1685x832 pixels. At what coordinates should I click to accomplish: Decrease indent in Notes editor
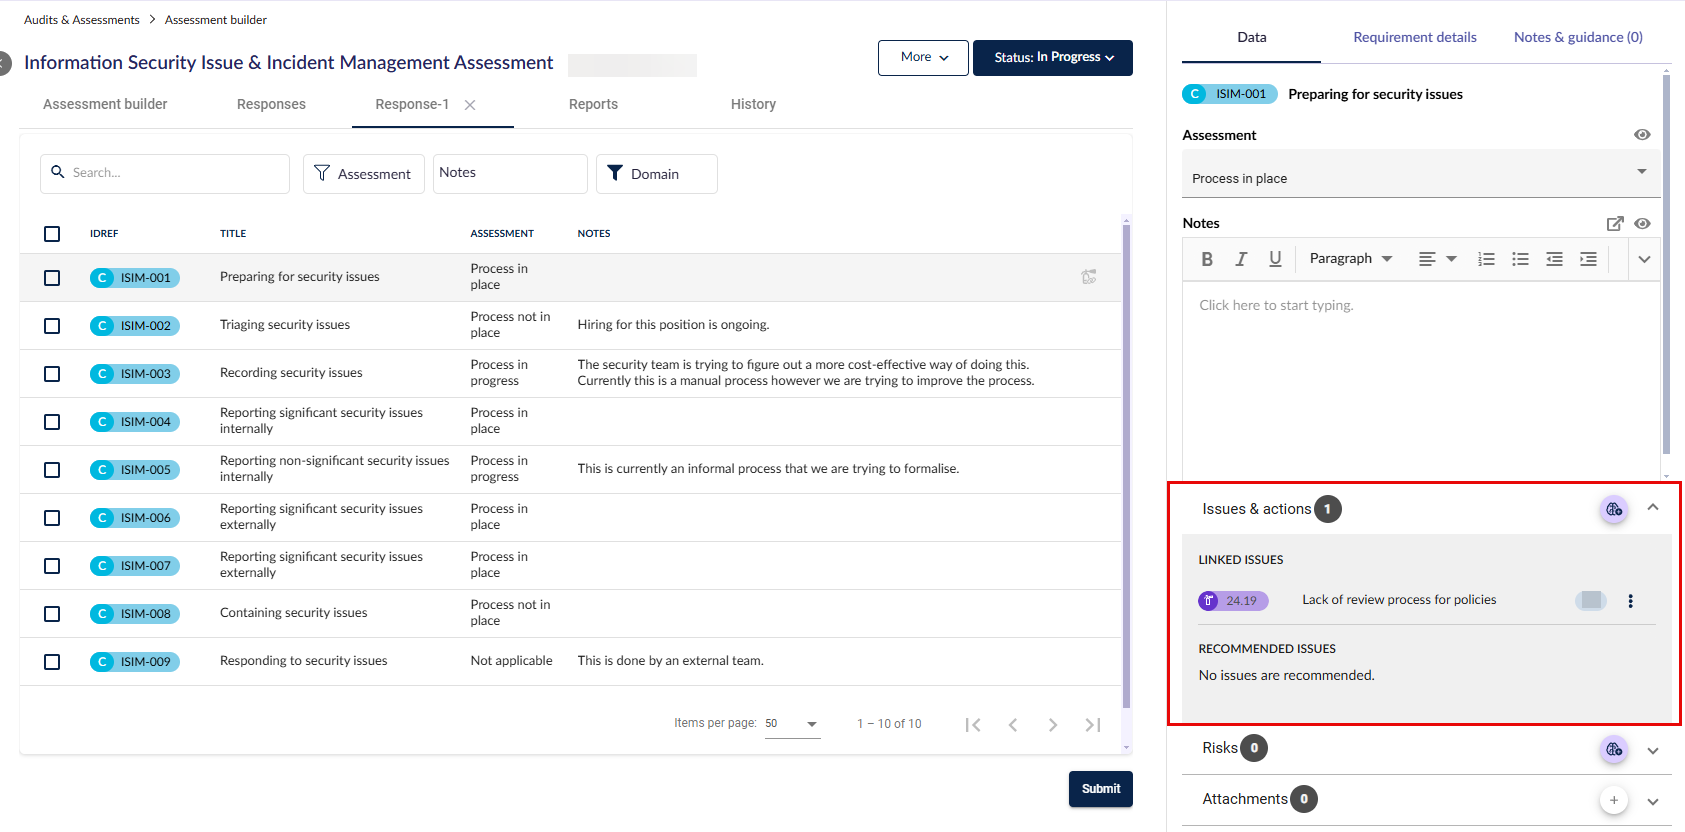(1554, 259)
